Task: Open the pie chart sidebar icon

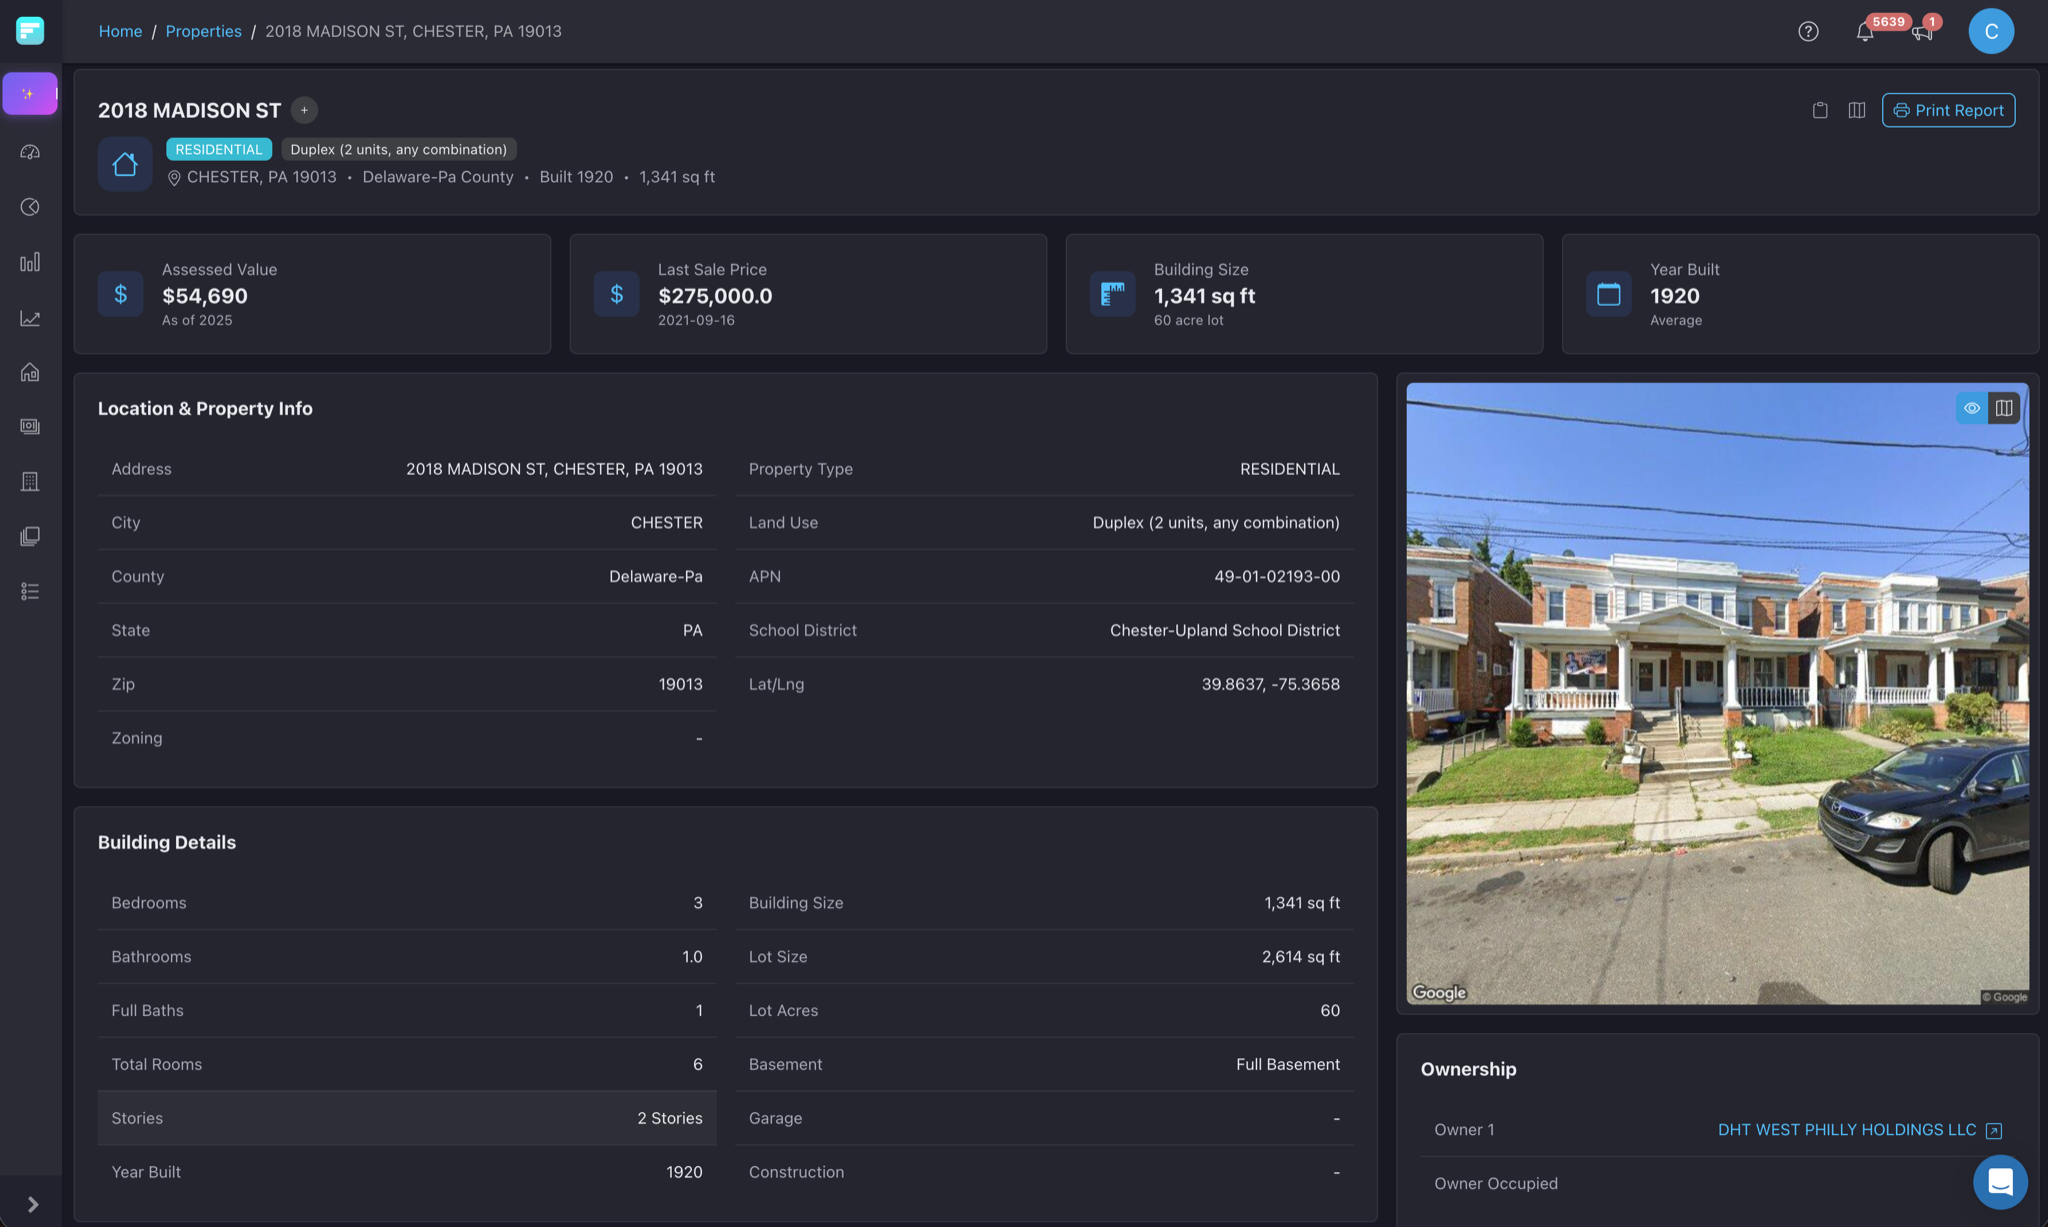Action: tap(30, 207)
